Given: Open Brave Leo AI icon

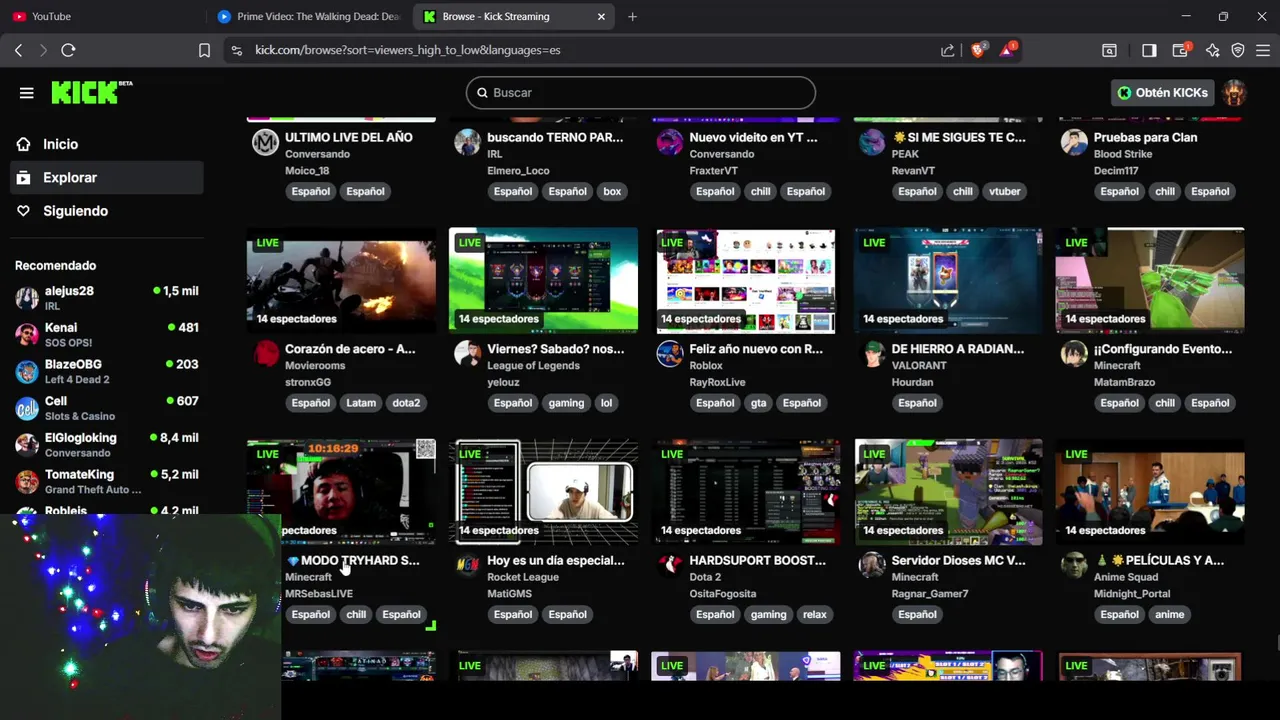Looking at the screenshot, I should coord(1212,50).
